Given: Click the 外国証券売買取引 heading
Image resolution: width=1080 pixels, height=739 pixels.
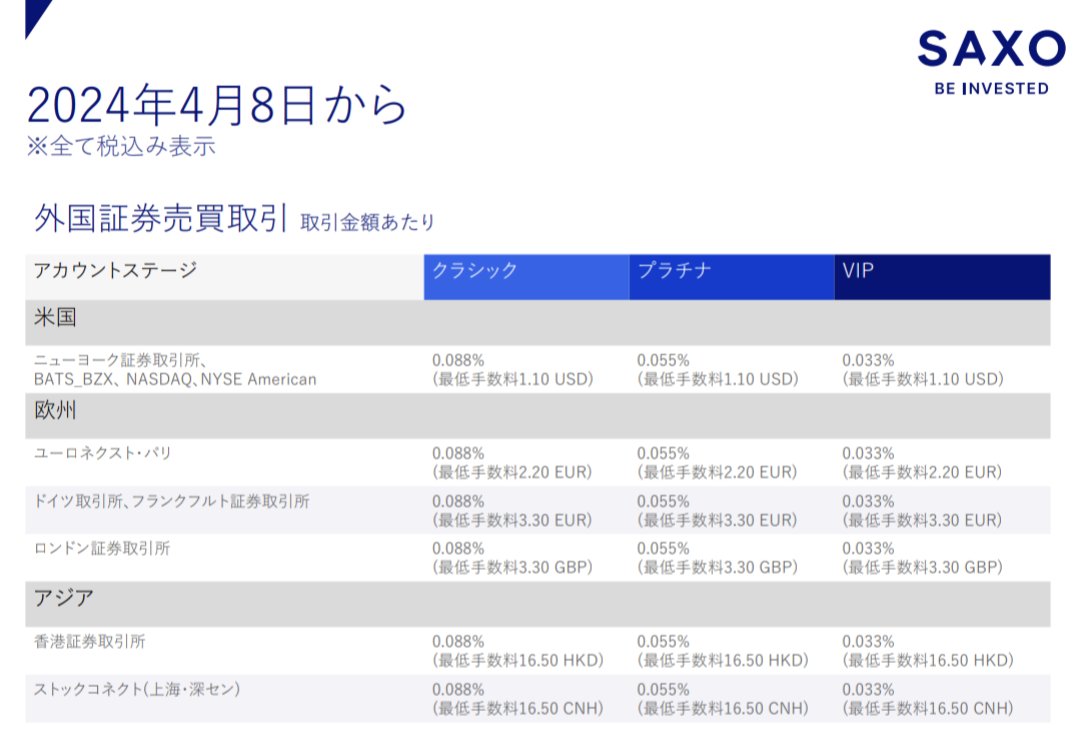Looking at the screenshot, I should [x=160, y=214].
